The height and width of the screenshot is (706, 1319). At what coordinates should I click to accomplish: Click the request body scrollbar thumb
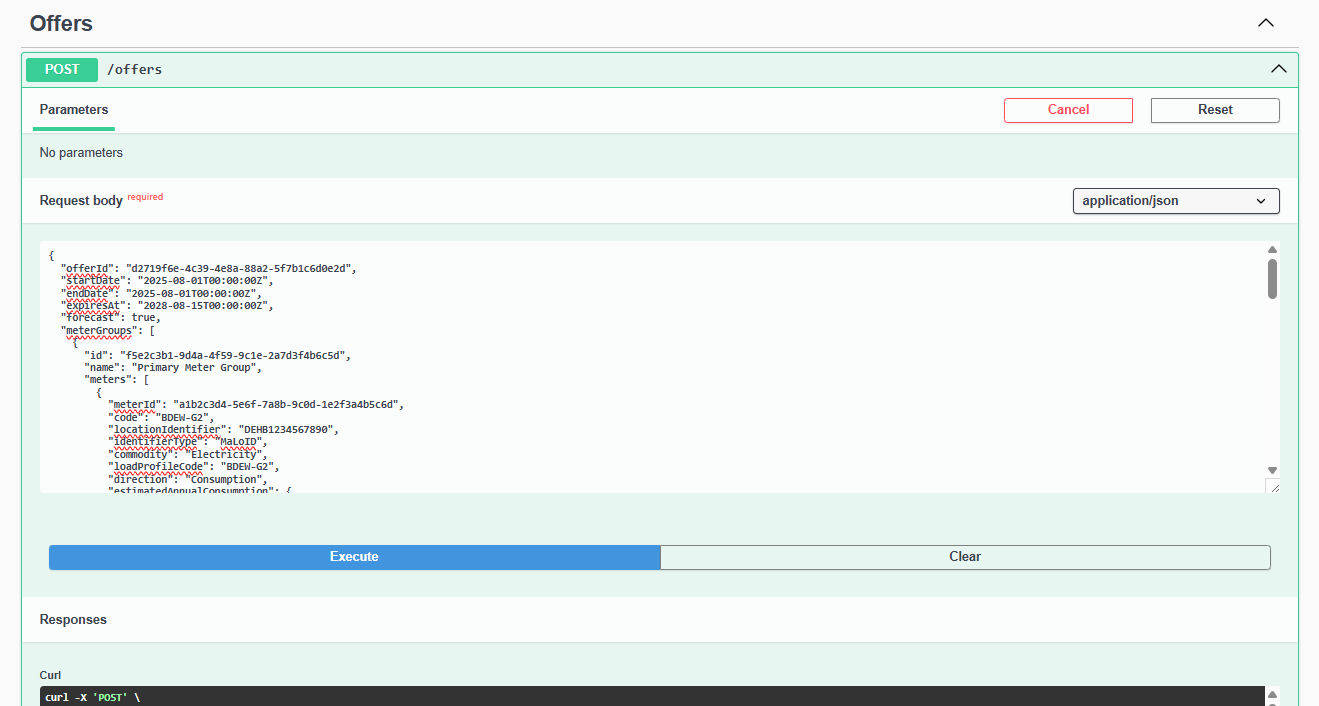click(1272, 279)
